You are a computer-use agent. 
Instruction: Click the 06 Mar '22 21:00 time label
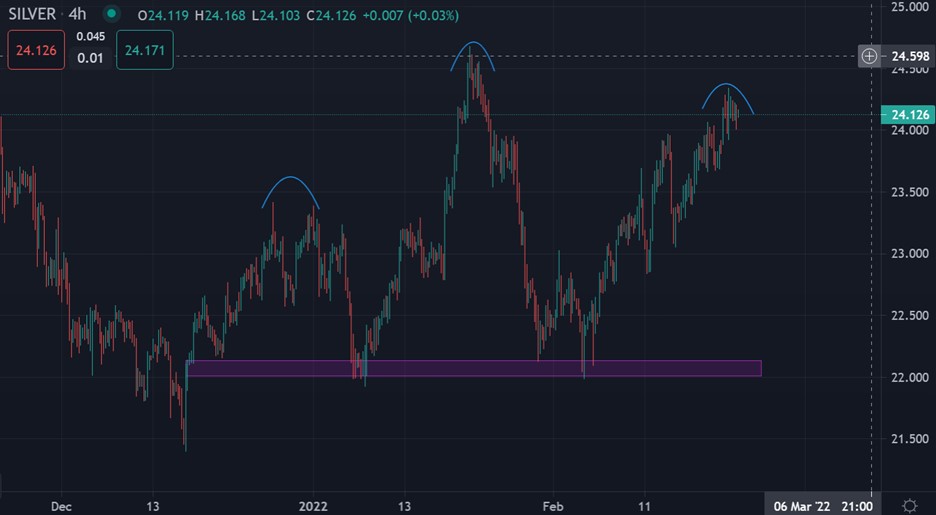[x=823, y=506]
